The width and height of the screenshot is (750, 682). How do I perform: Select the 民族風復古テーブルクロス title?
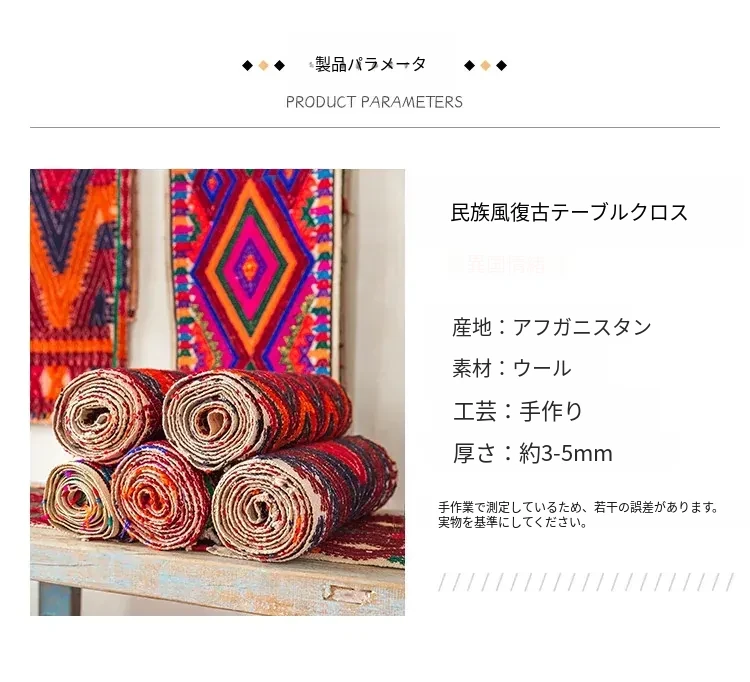569,212
